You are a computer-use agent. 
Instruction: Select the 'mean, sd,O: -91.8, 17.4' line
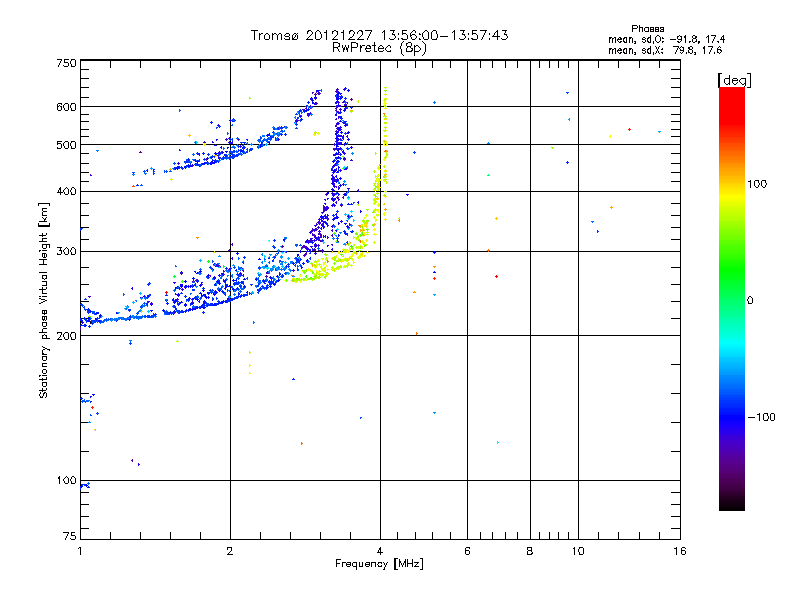(666, 39)
